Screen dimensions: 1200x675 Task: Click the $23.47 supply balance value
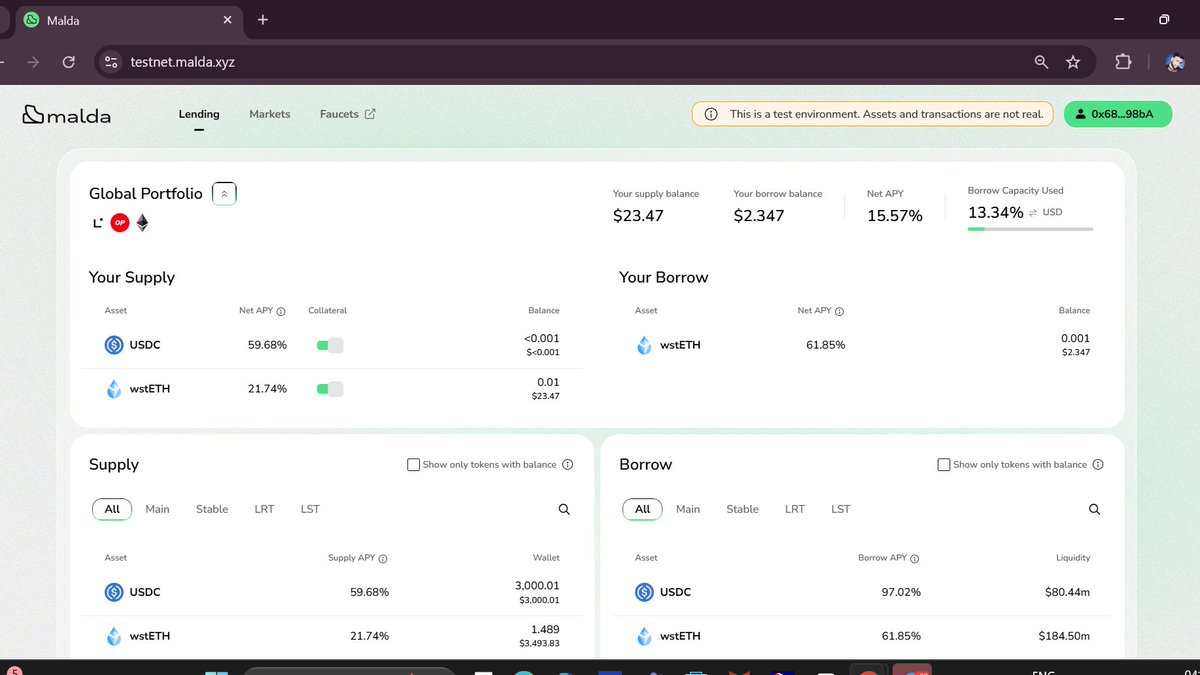click(638, 216)
